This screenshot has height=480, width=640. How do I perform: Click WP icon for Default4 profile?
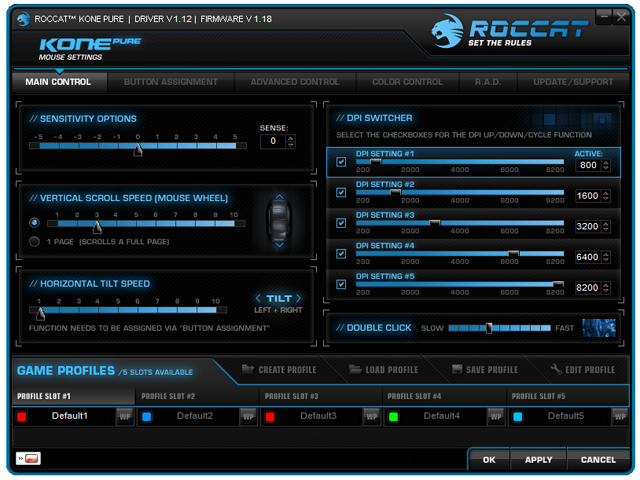[496, 416]
